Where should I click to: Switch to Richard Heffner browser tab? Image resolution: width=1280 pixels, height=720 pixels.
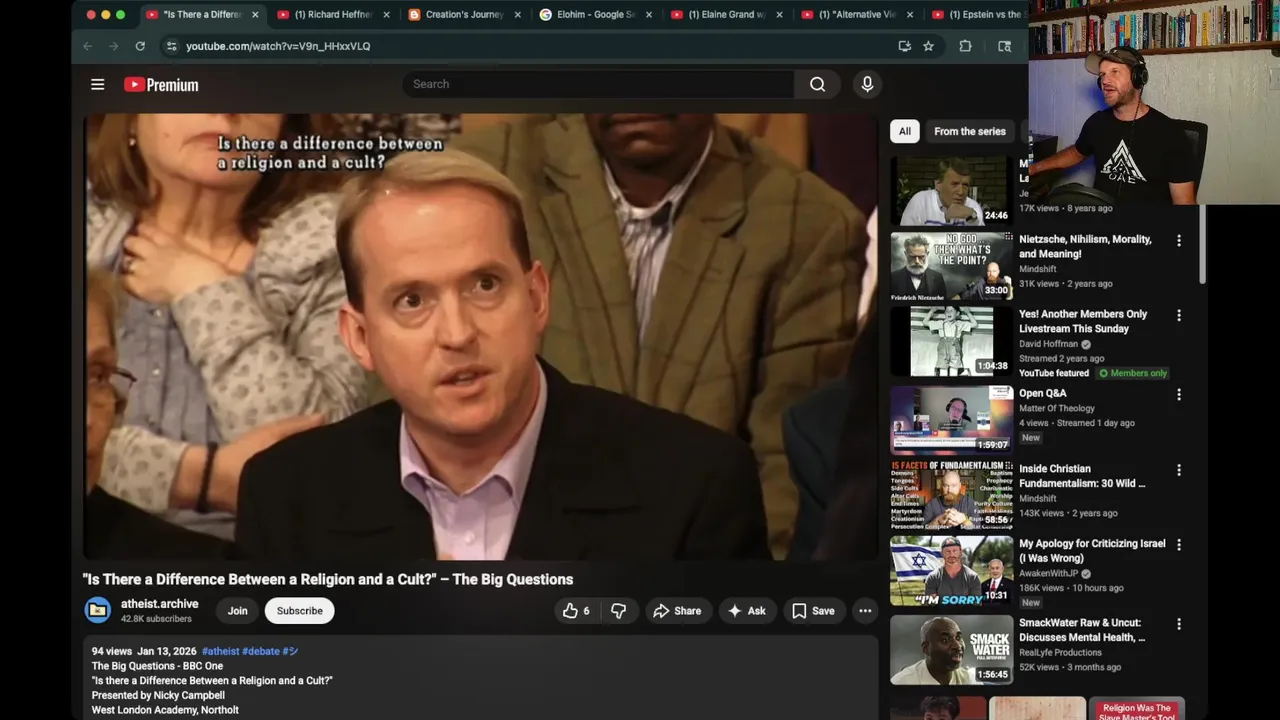pos(334,15)
